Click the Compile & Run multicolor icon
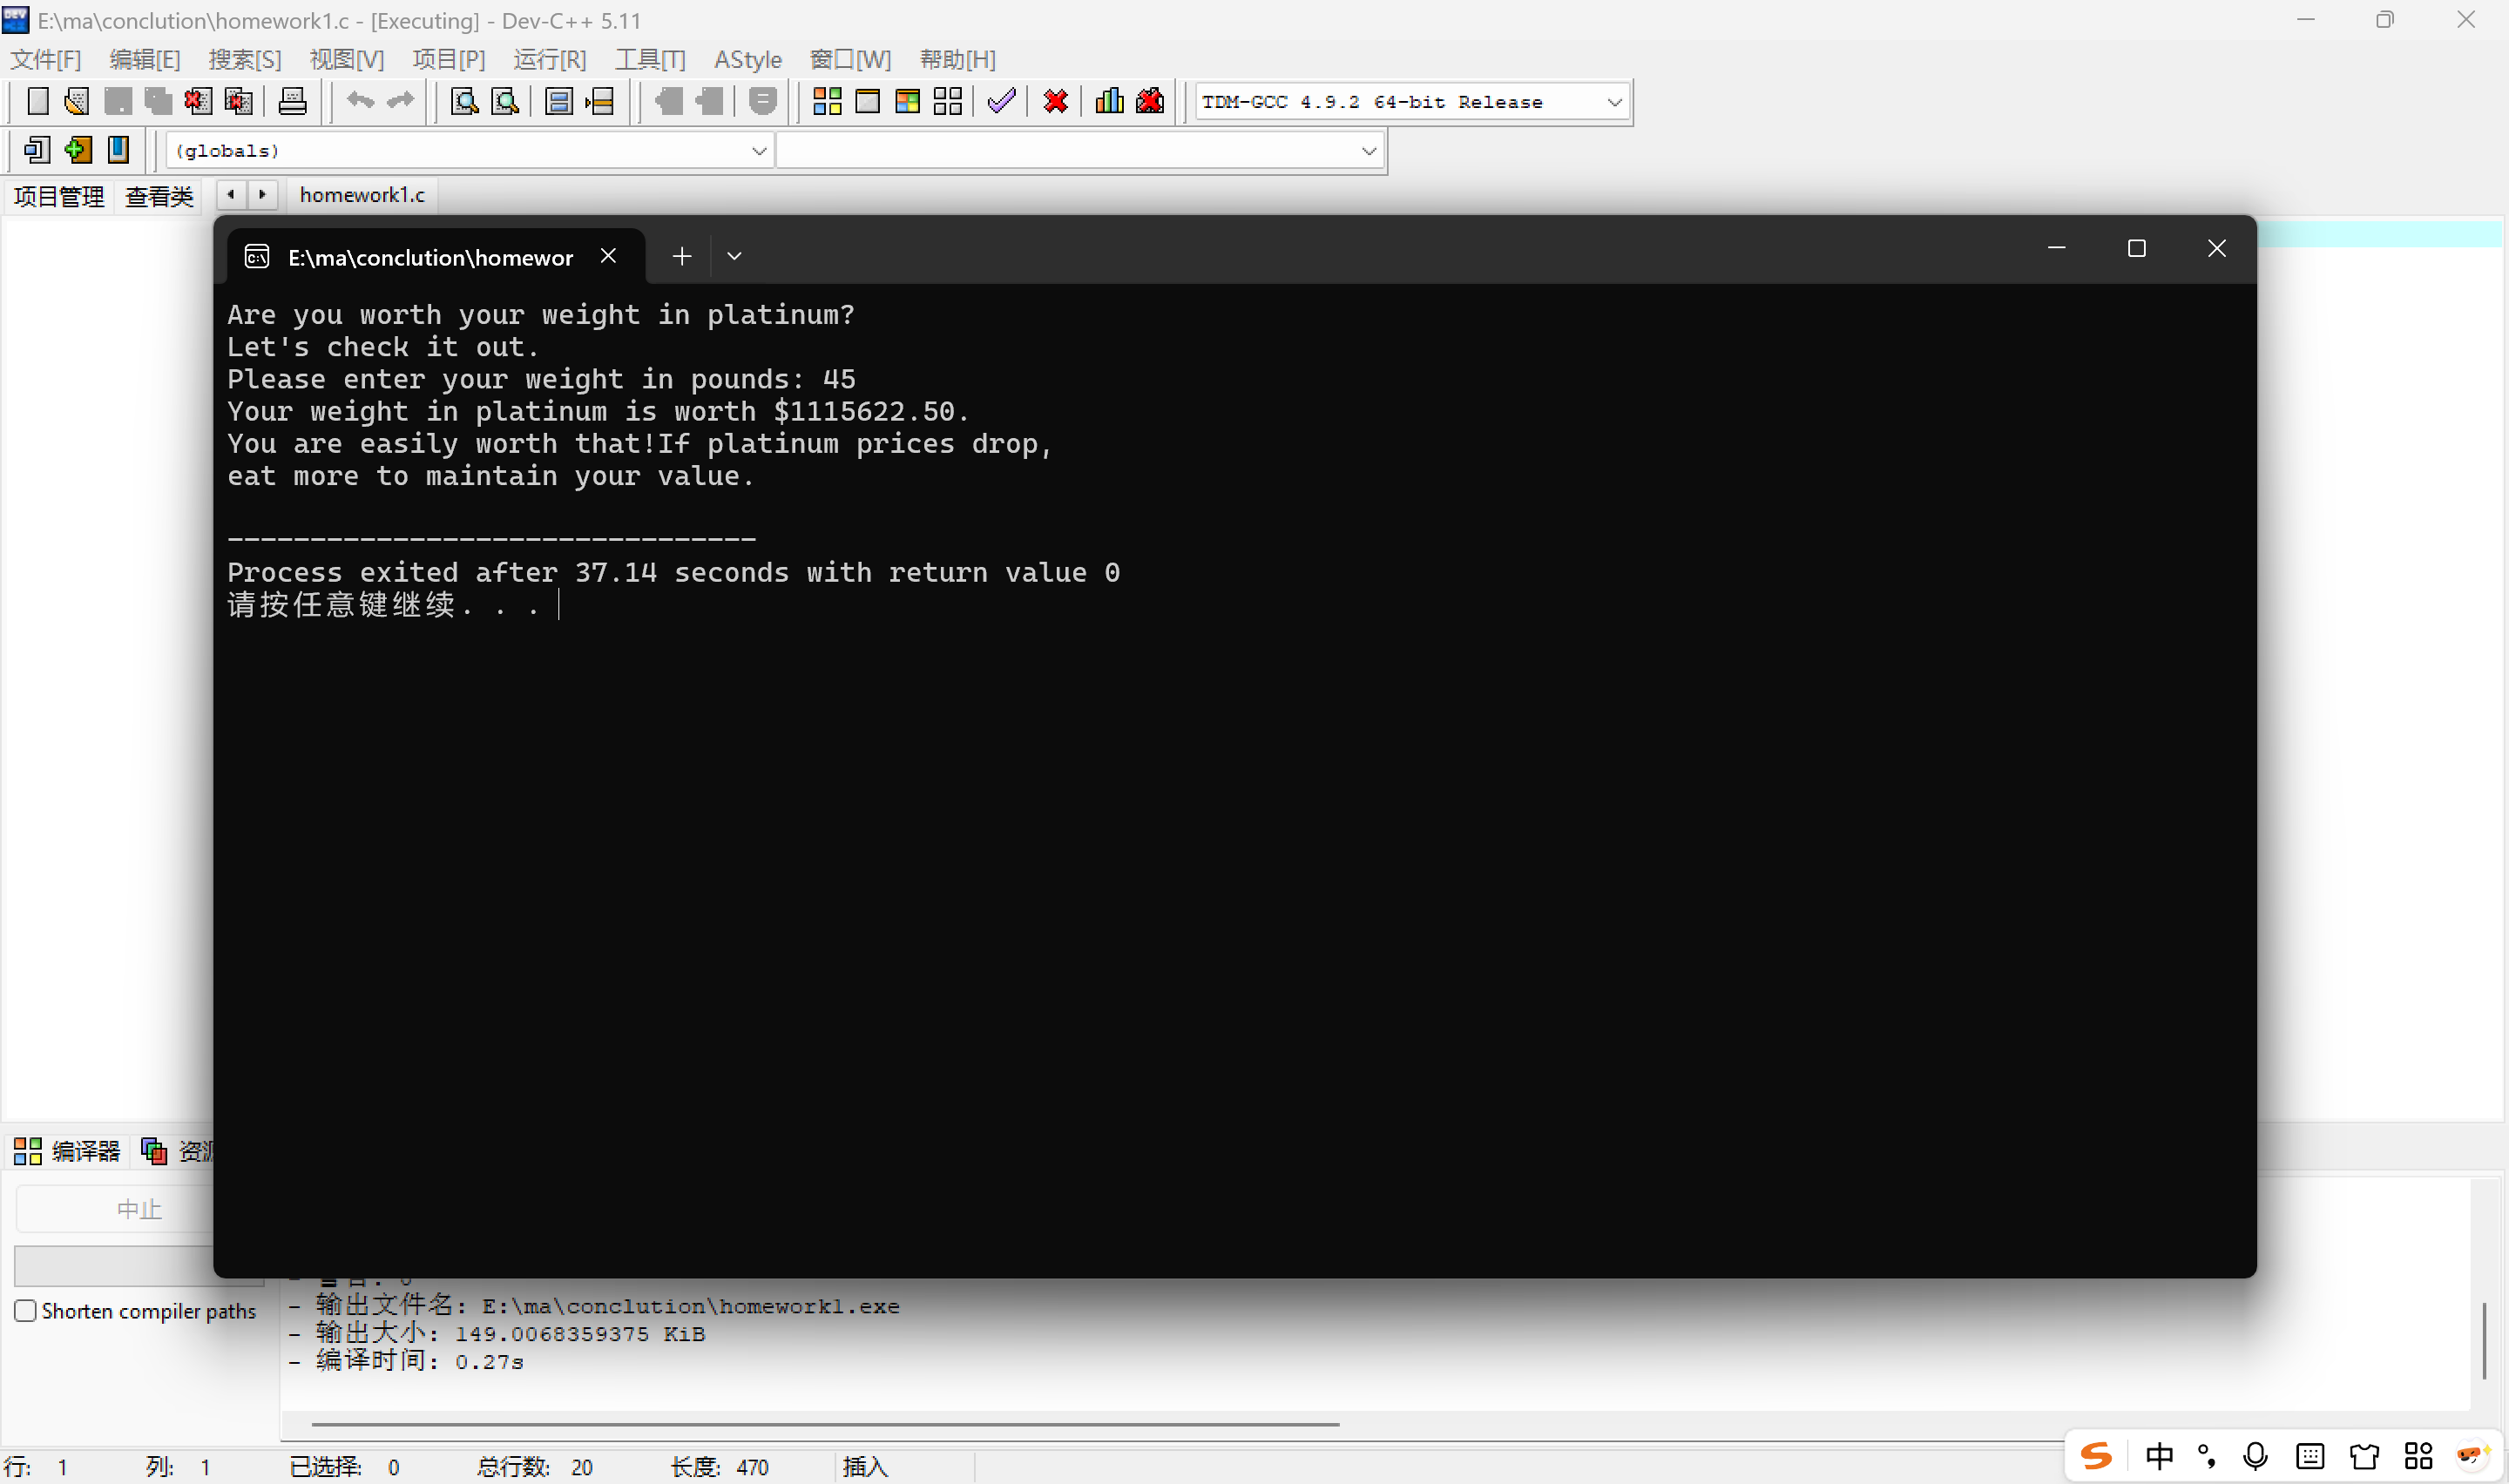The height and width of the screenshot is (1484, 2509). tap(907, 101)
